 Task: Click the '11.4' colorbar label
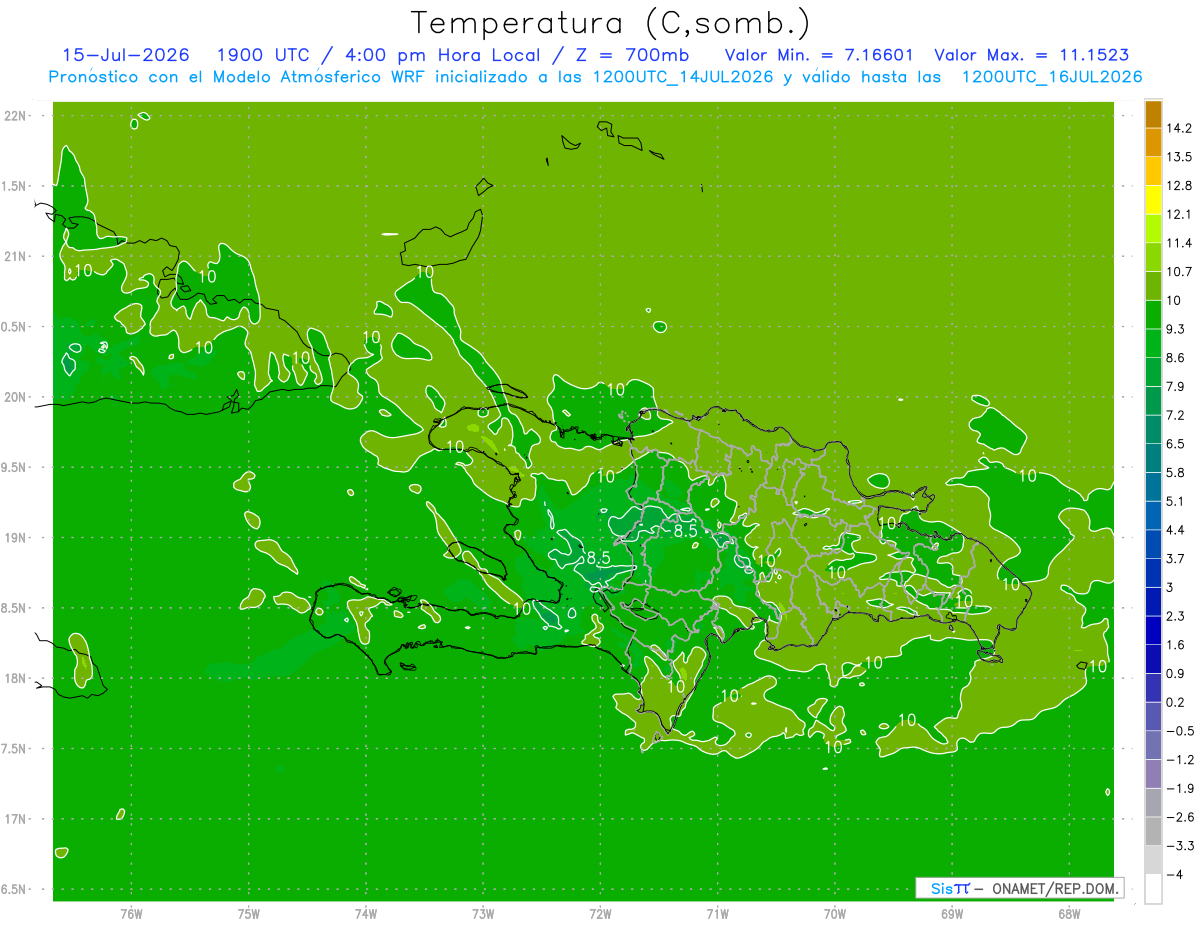1179,243
